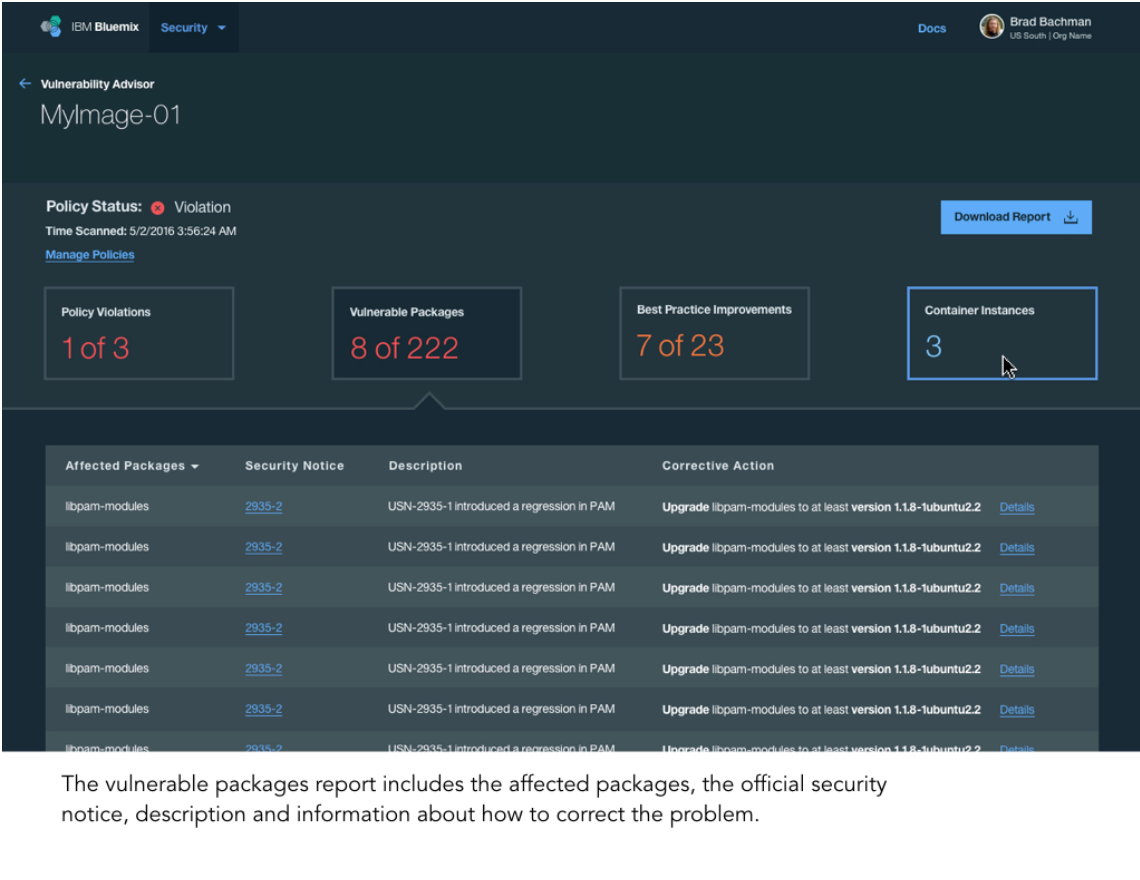
Task: Click the IBM Bluemix logo icon
Action: click(x=51, y=27)
